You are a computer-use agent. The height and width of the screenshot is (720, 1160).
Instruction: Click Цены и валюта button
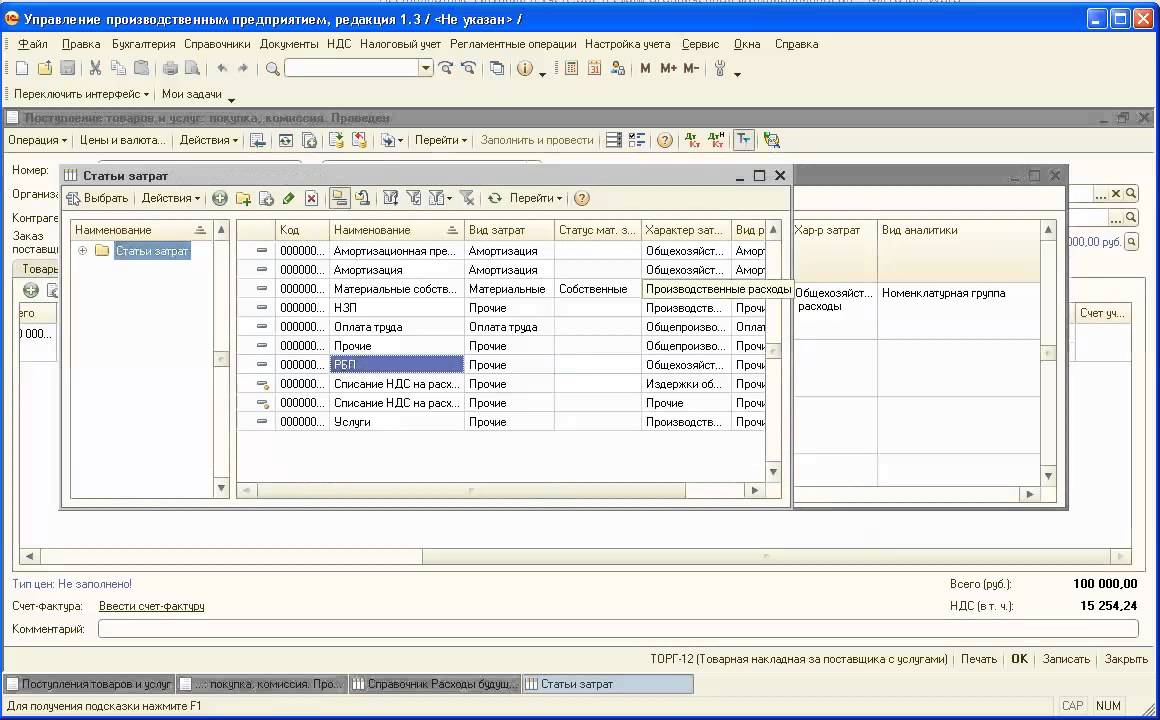pyautogui.click(x=123, y=140)
